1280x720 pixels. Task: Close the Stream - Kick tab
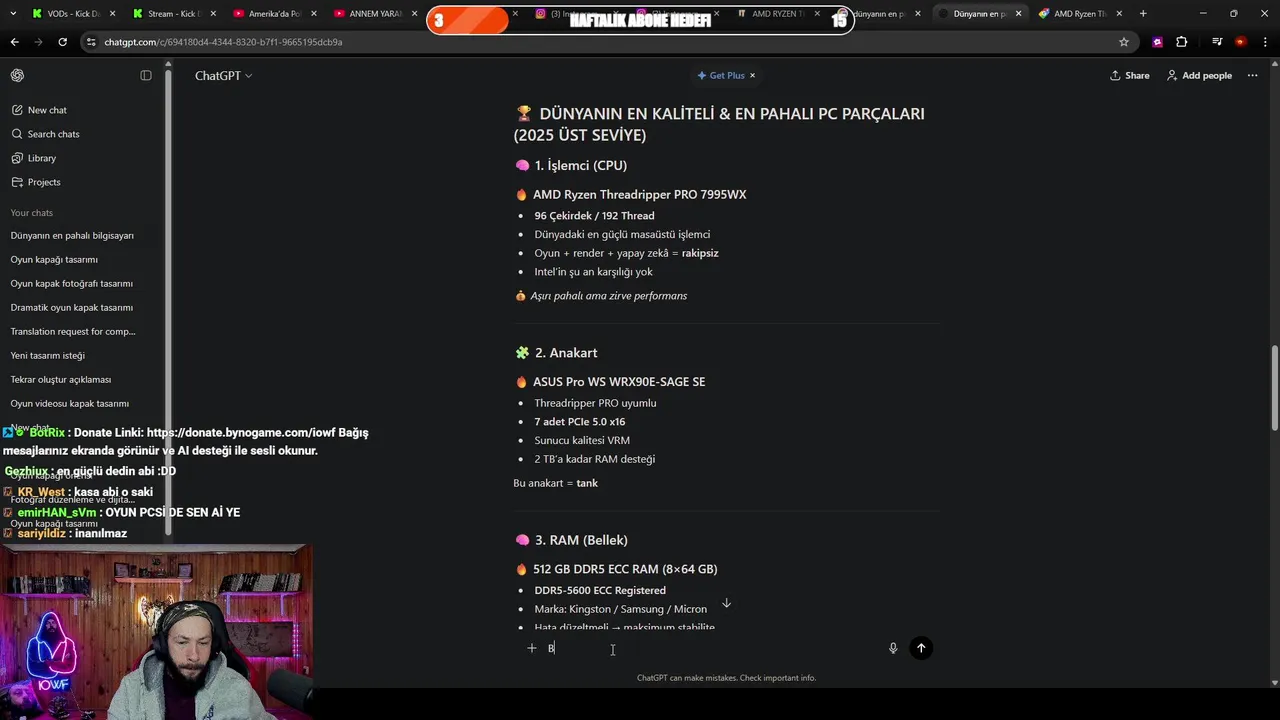point(213,14)
